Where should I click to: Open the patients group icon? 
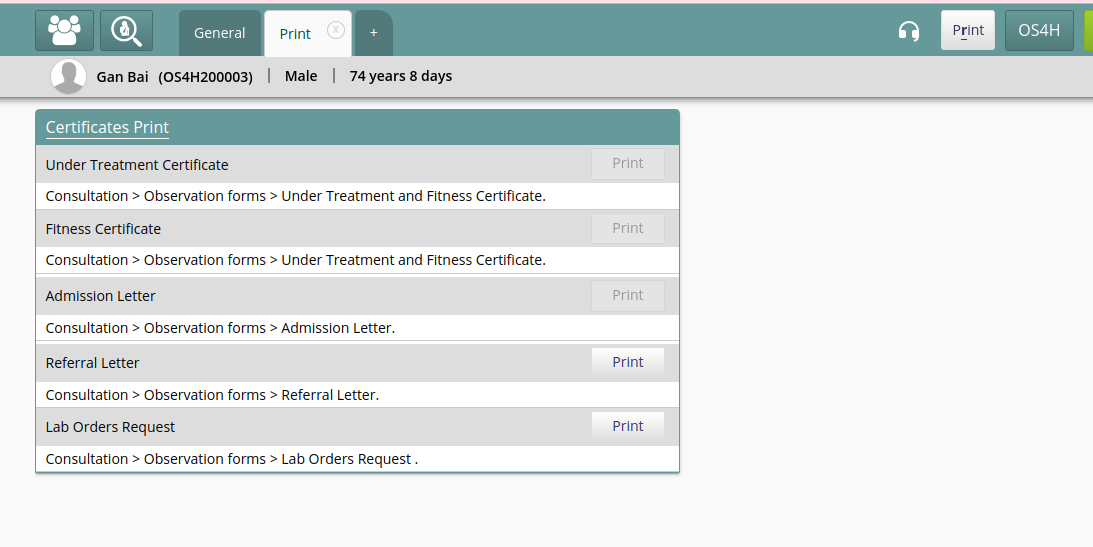[64, 31]
